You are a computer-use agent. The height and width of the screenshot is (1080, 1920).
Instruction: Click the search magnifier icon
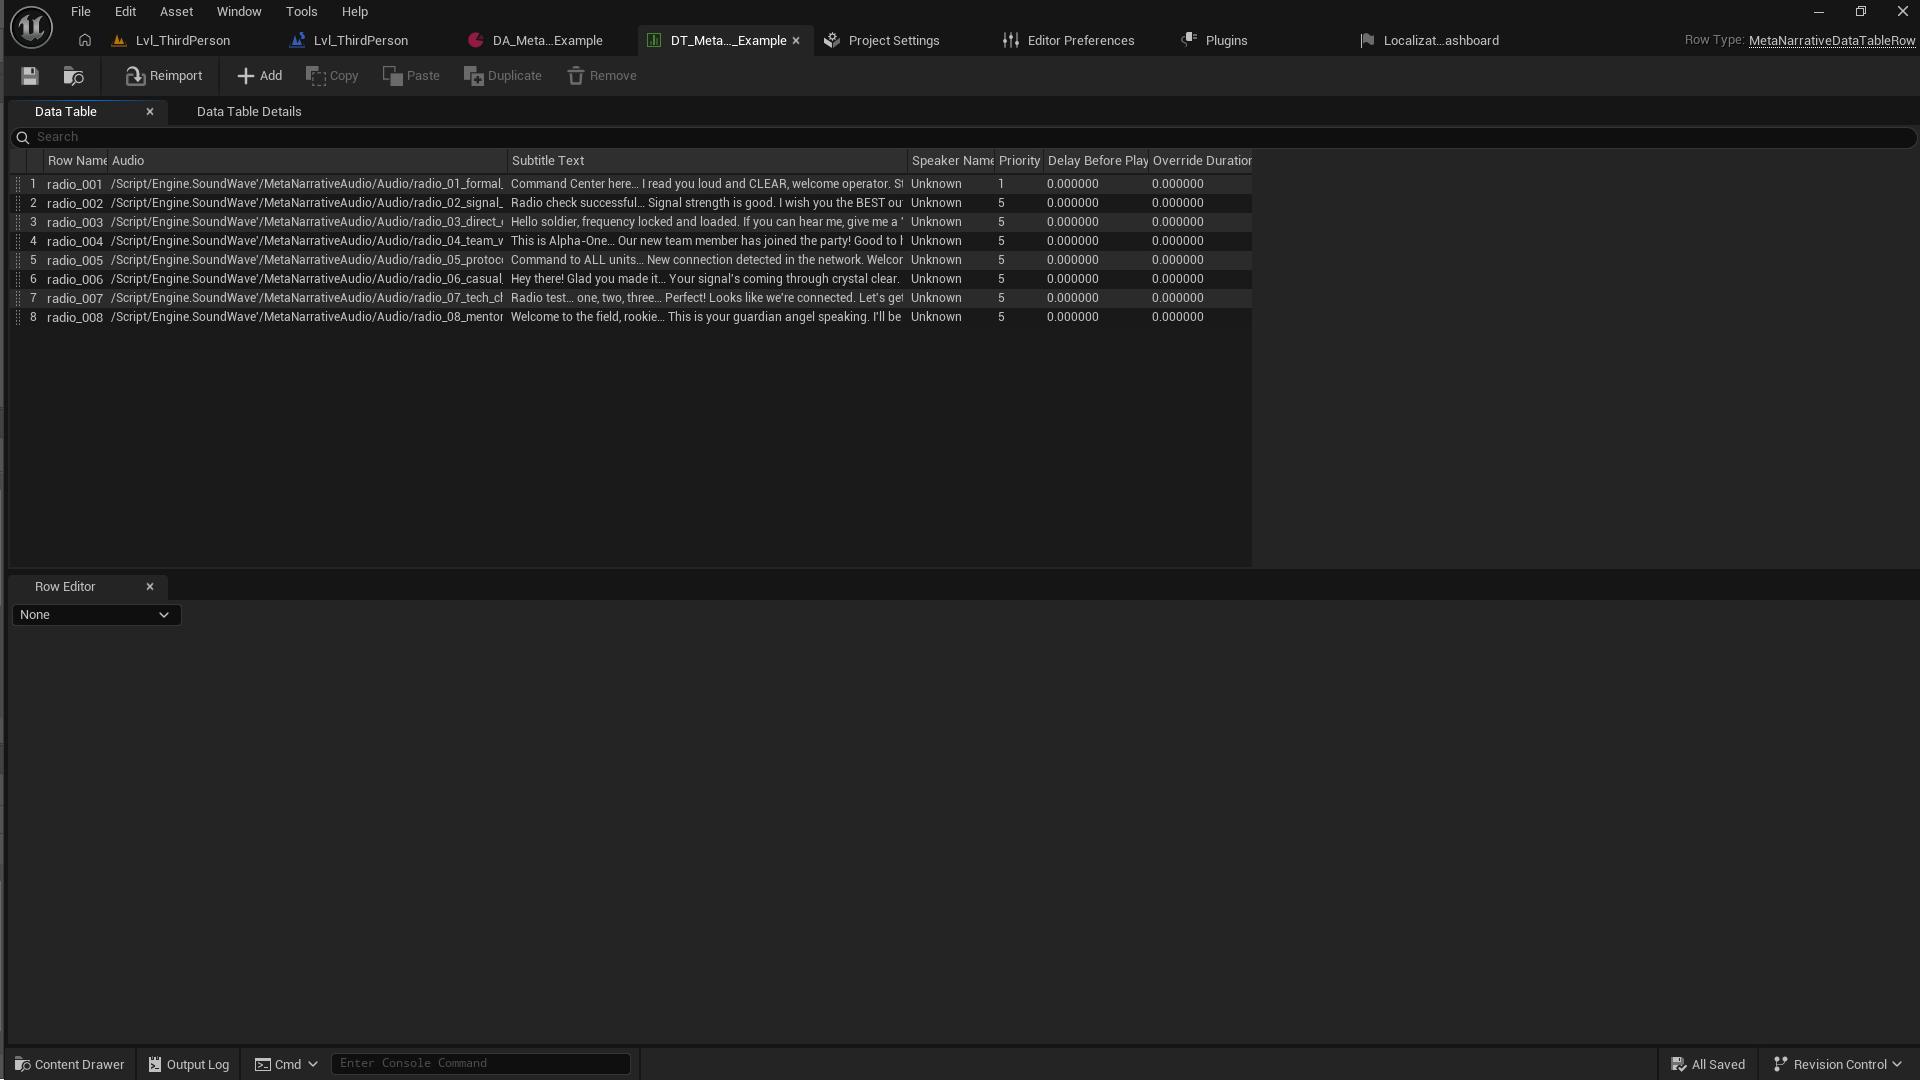point(22,137)
